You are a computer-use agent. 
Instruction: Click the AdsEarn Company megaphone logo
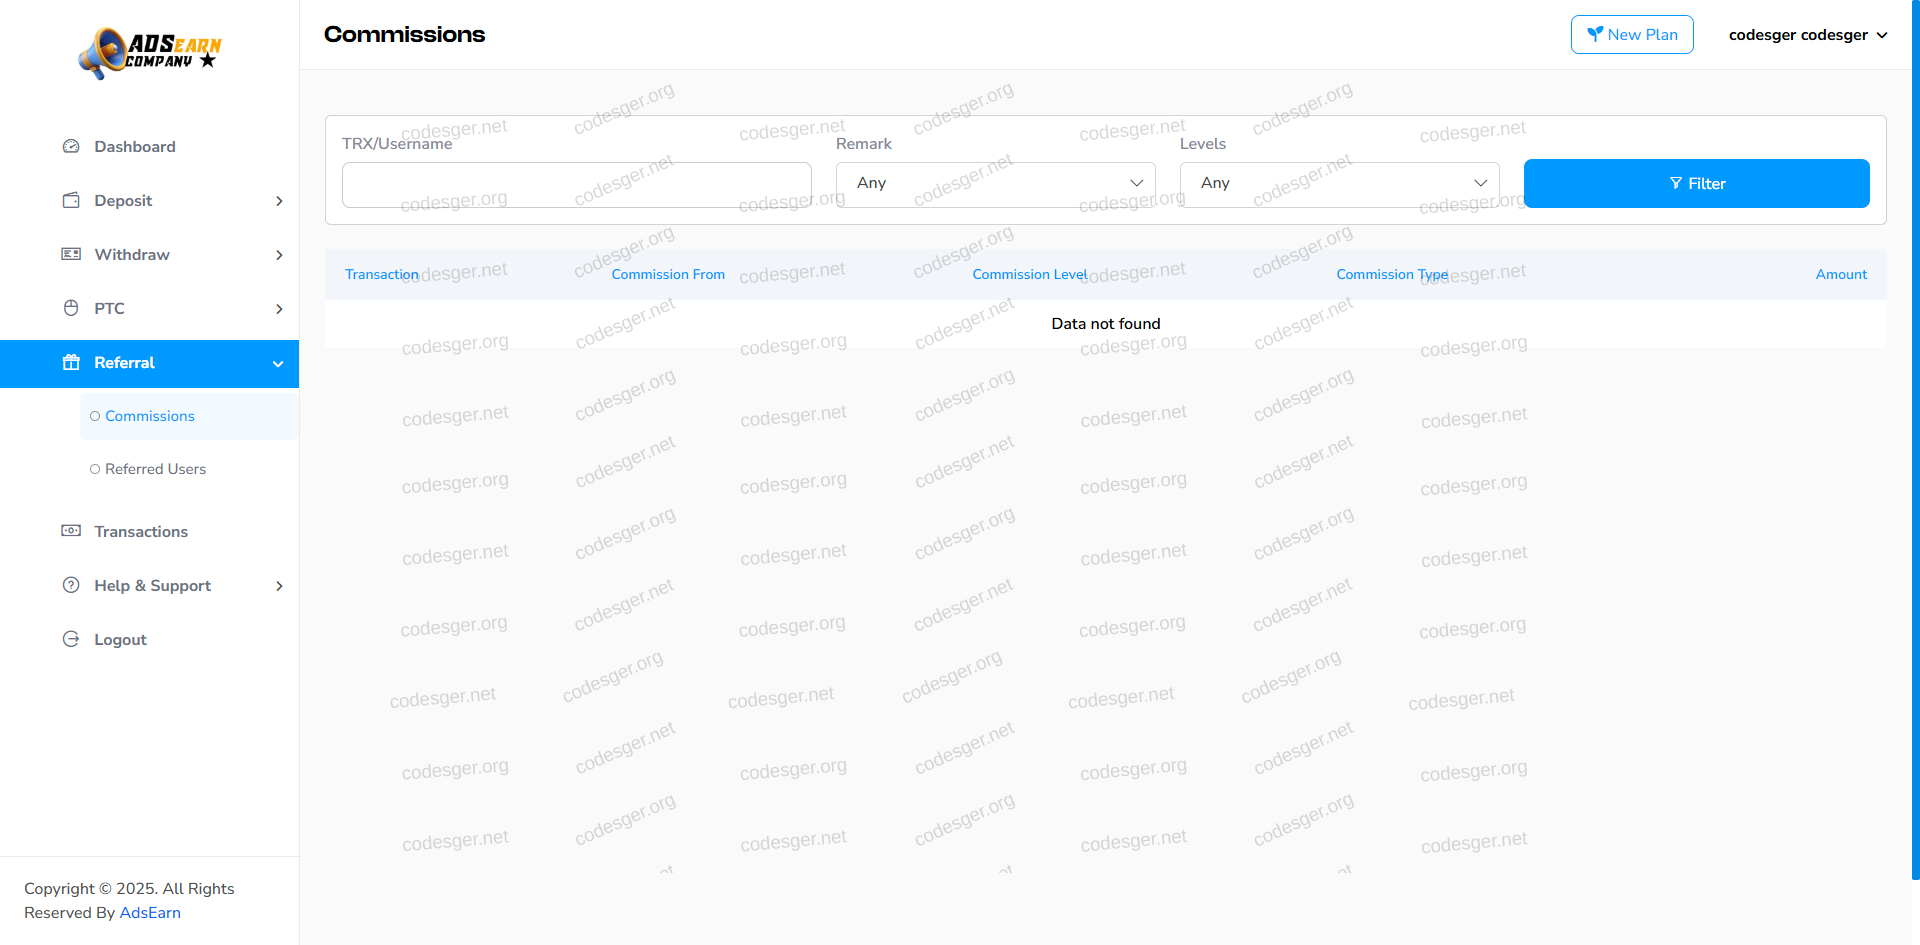pyautogui.click(x=150, y=53)
